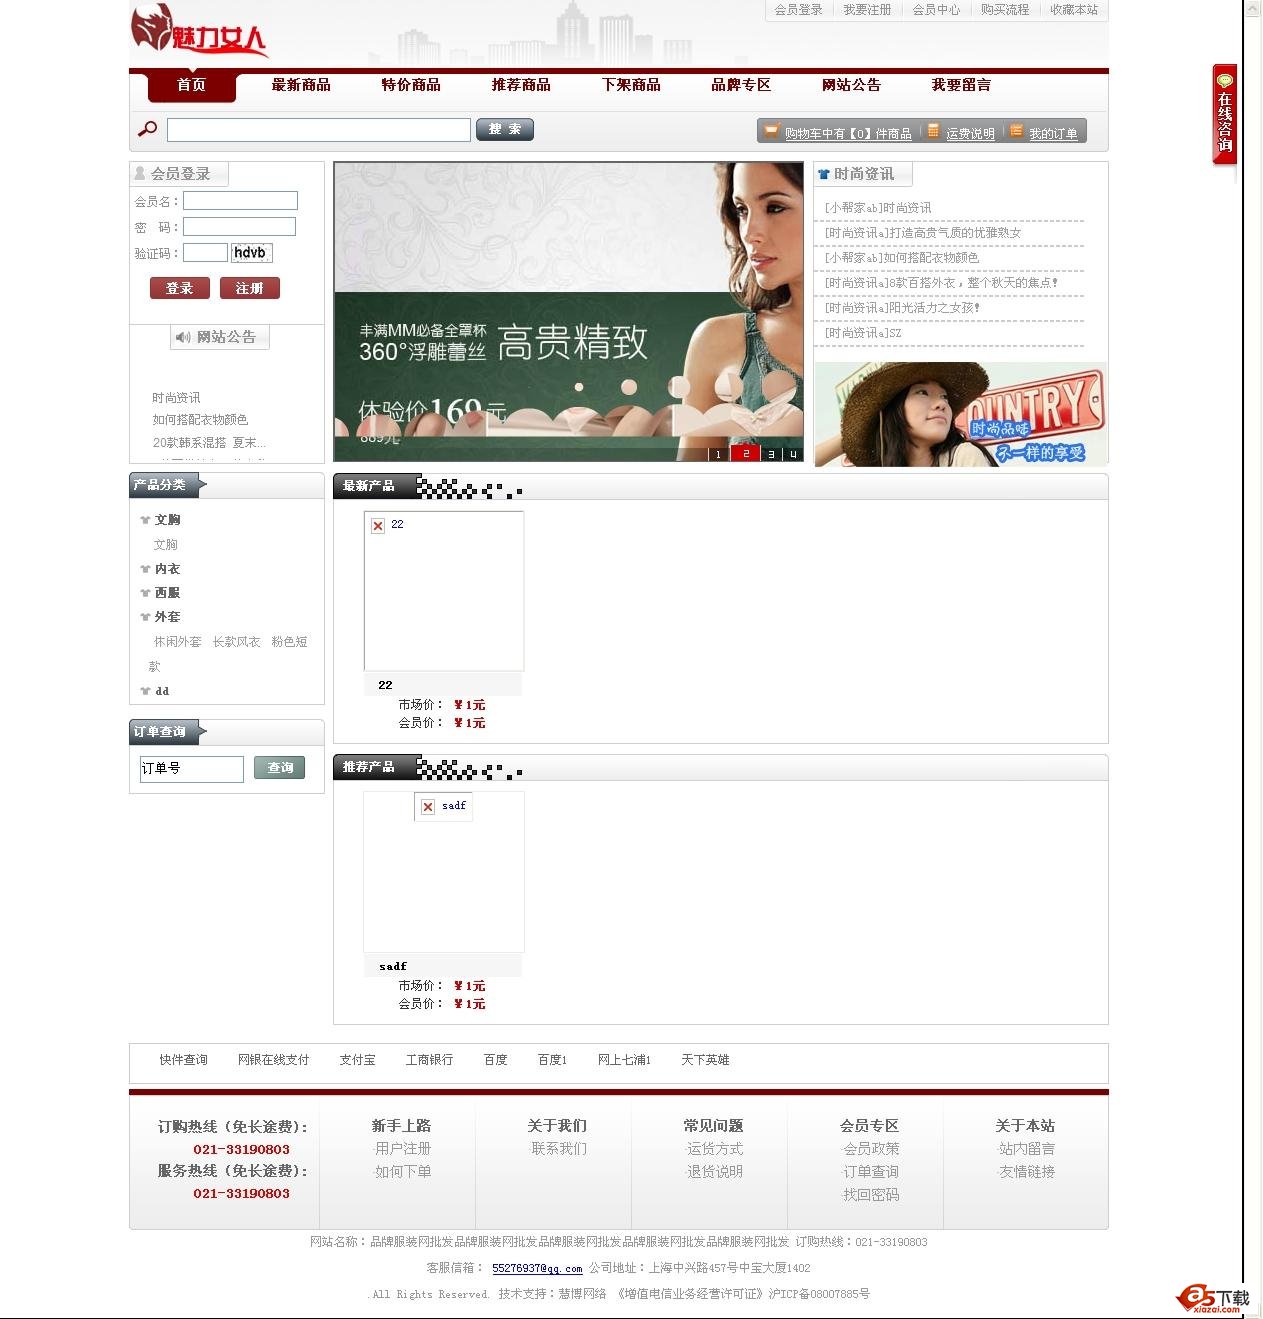The image size is (1263, 1319).
Task: Select banner slide number 4
Action: pyautogui.click(x=792, y=454)
